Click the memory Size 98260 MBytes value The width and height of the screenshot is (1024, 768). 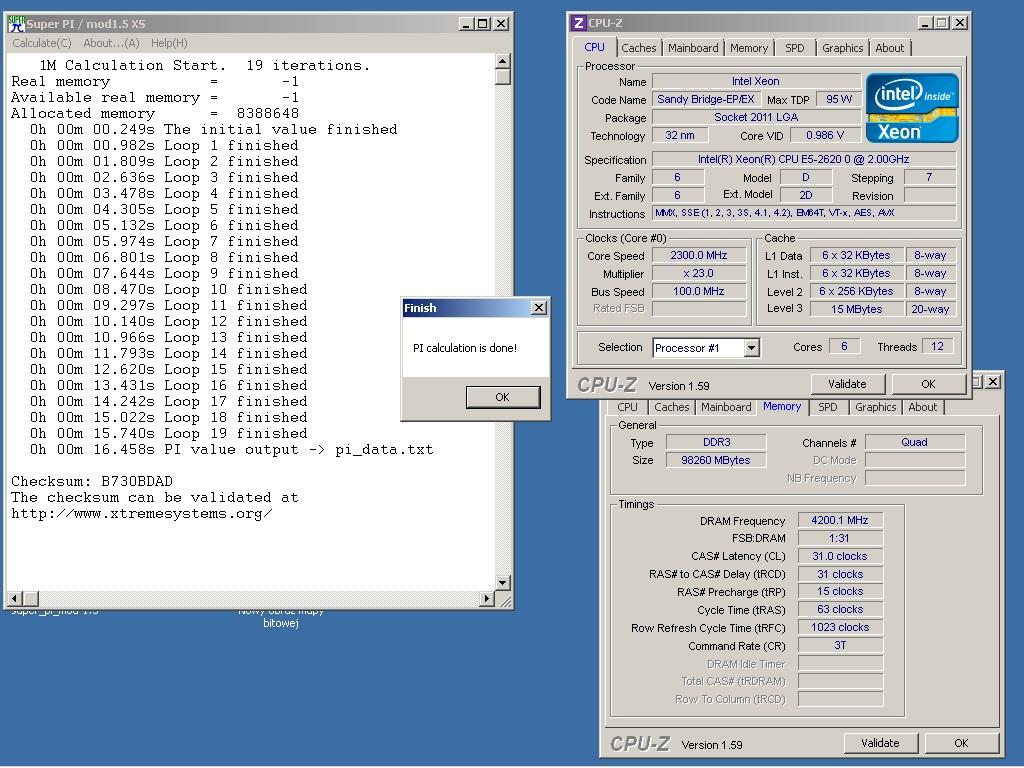coord(716,460)
